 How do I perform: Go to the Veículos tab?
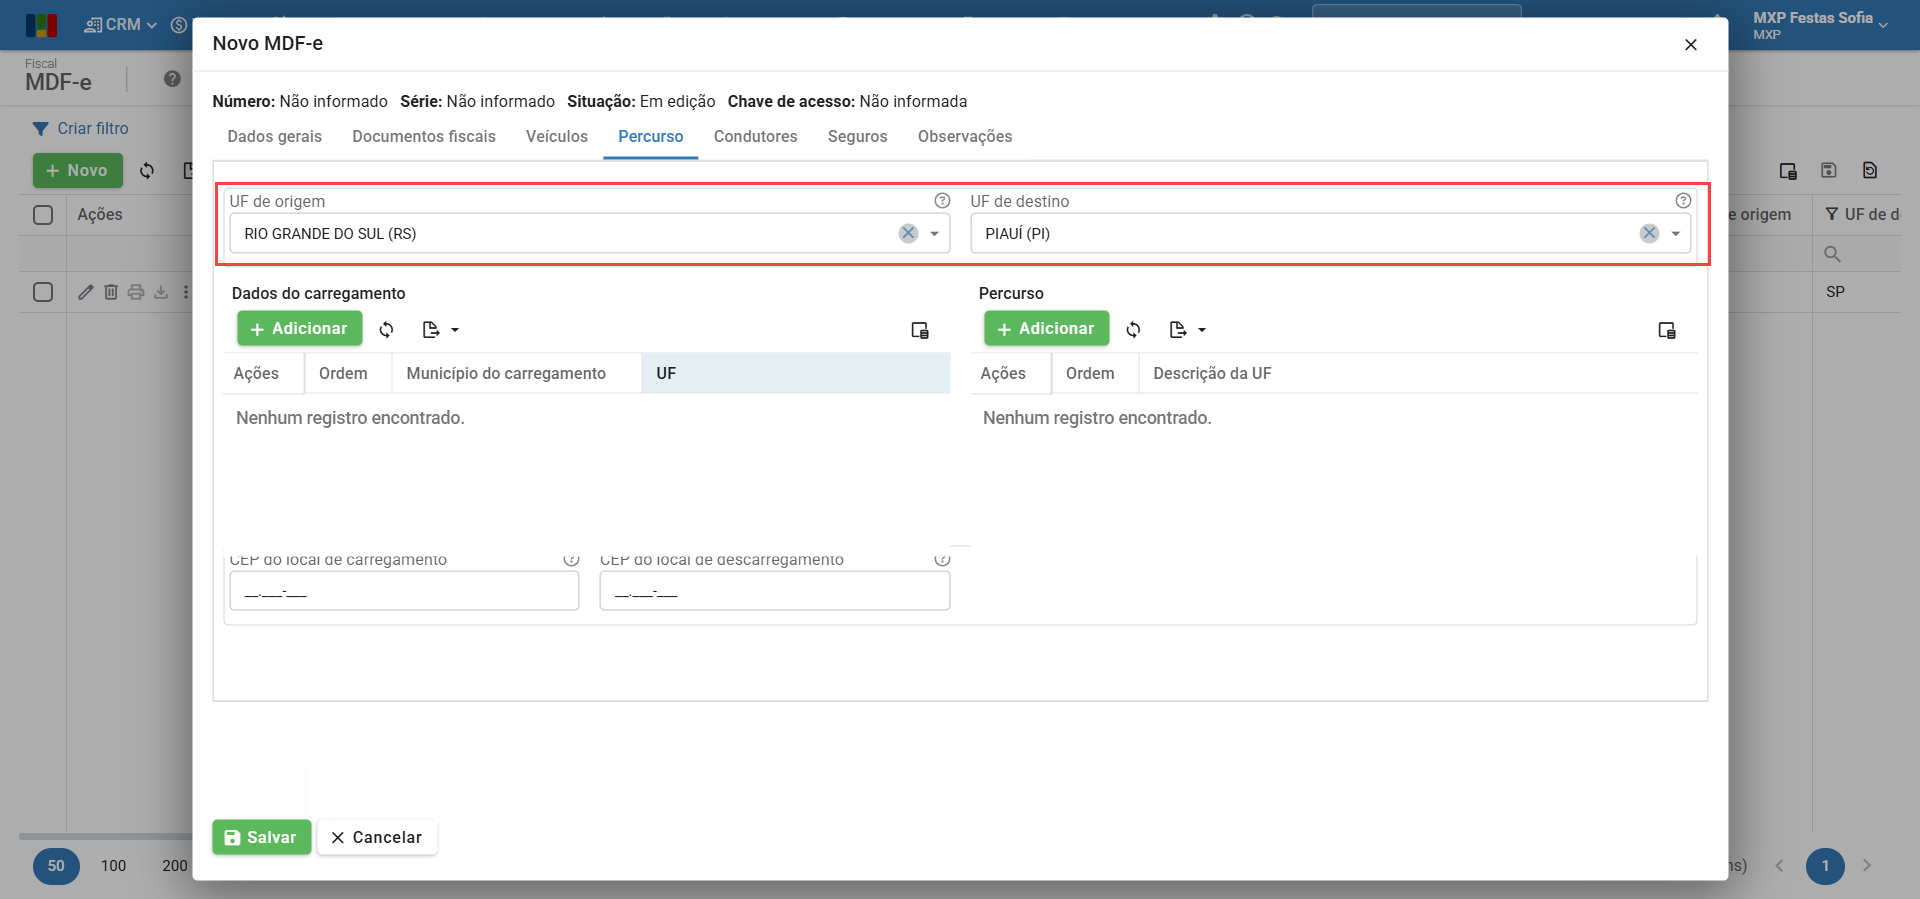click(x=557, y=137)
